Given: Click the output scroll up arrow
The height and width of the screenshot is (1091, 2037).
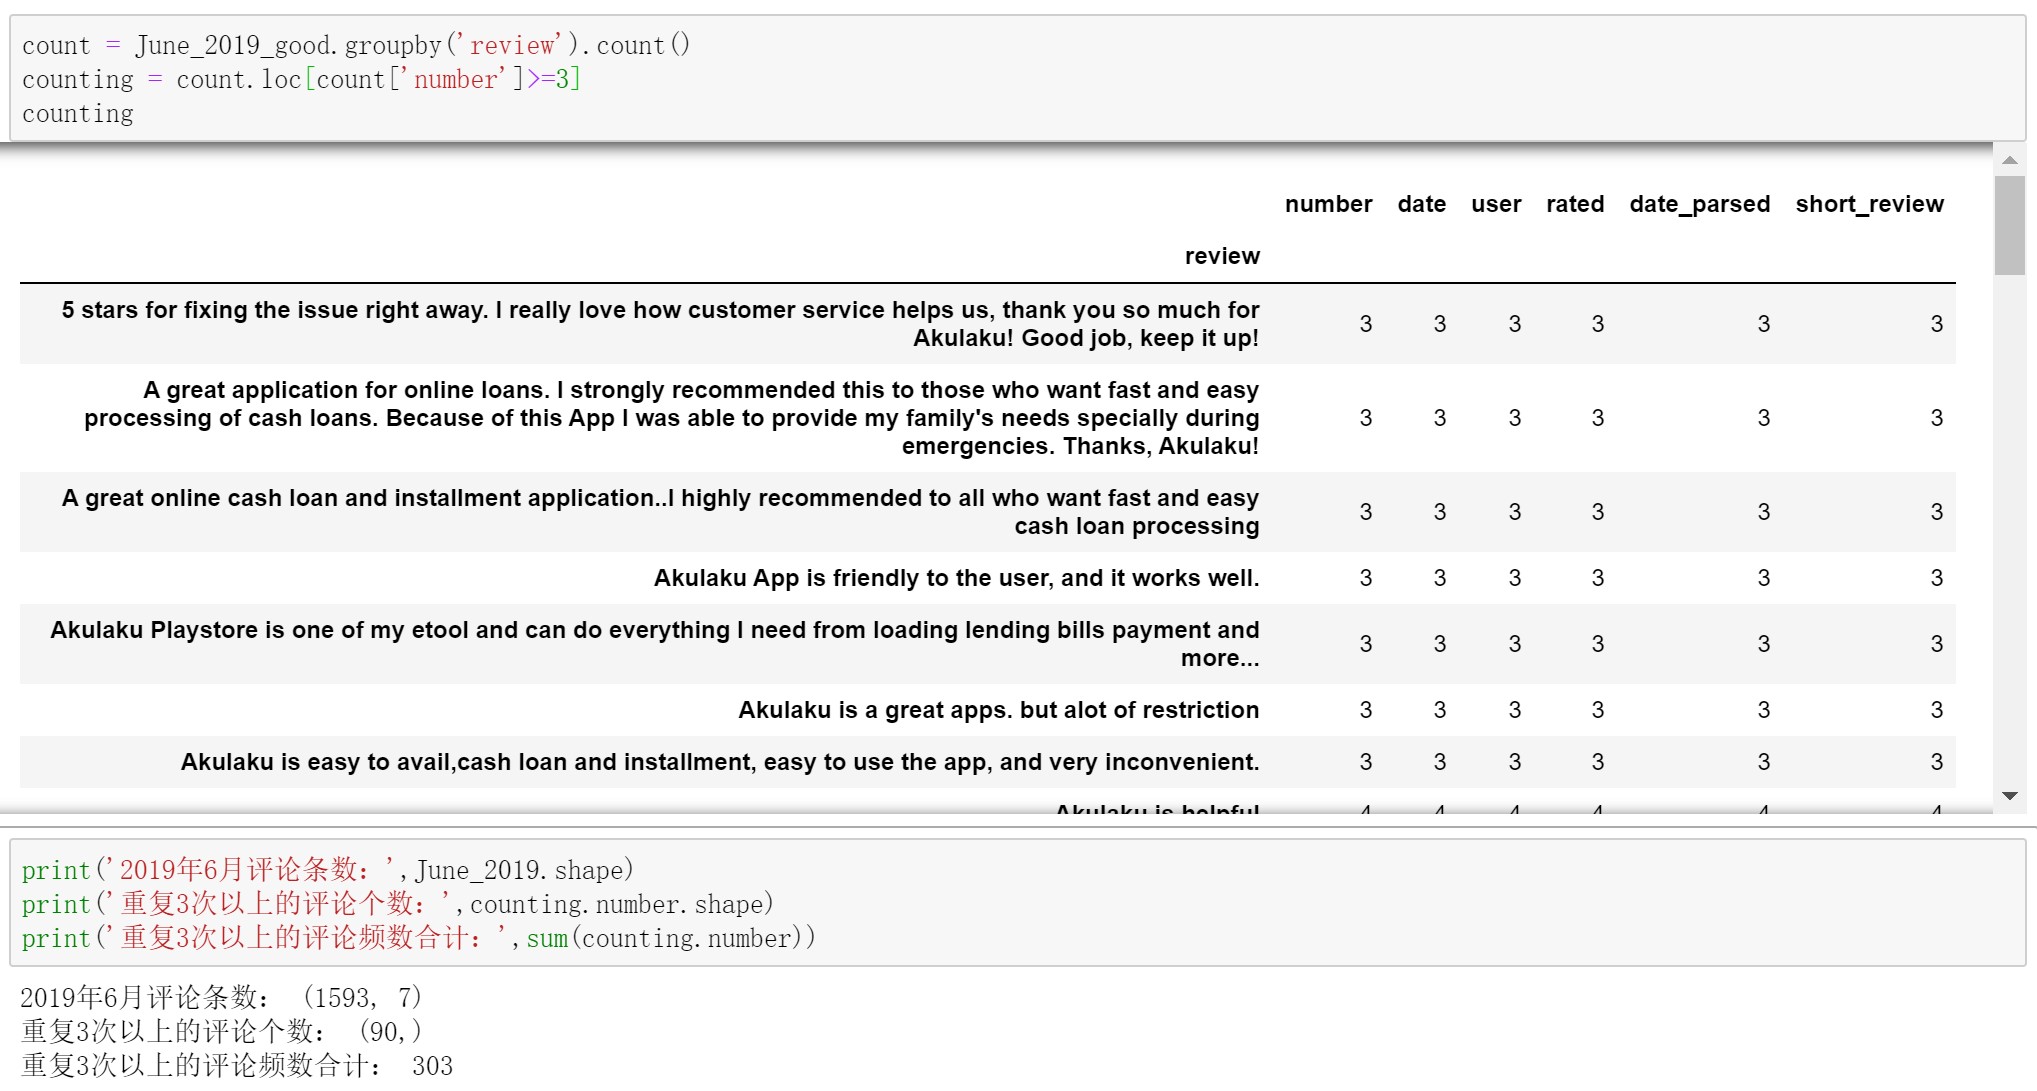Looking at the screenshot, I should 2009,160.
